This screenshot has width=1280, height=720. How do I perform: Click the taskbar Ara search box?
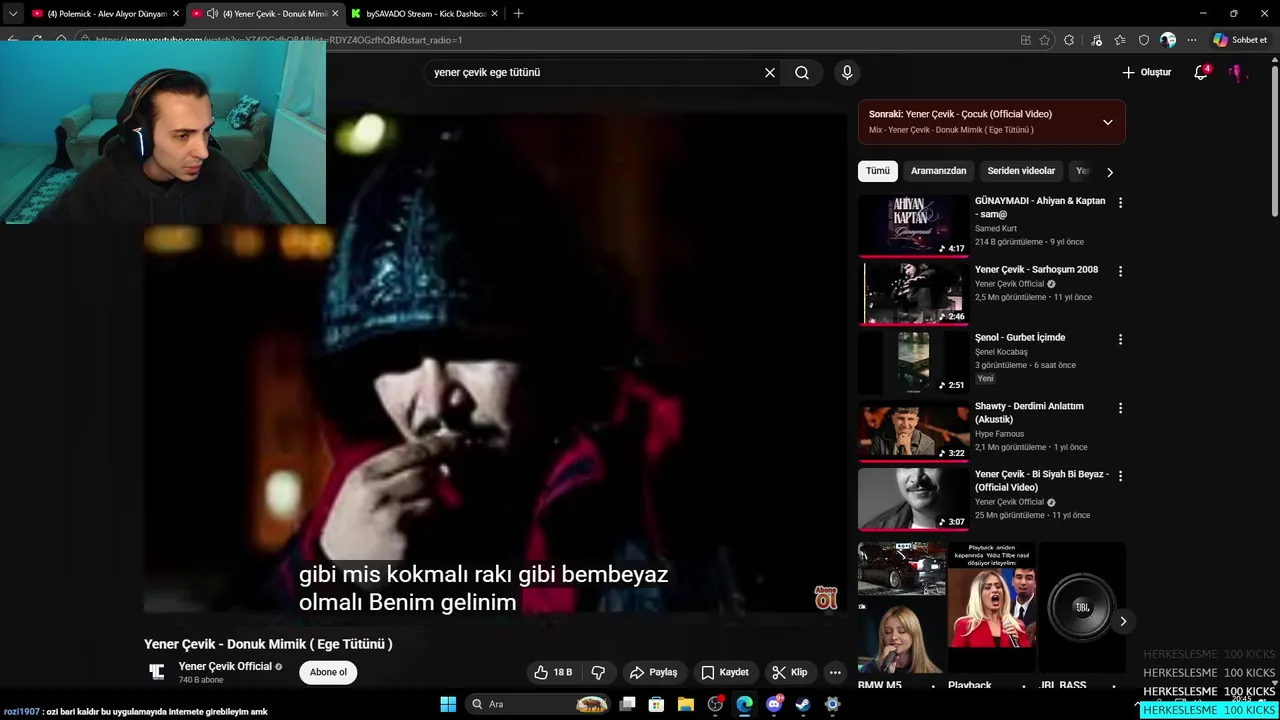(539, 704)
